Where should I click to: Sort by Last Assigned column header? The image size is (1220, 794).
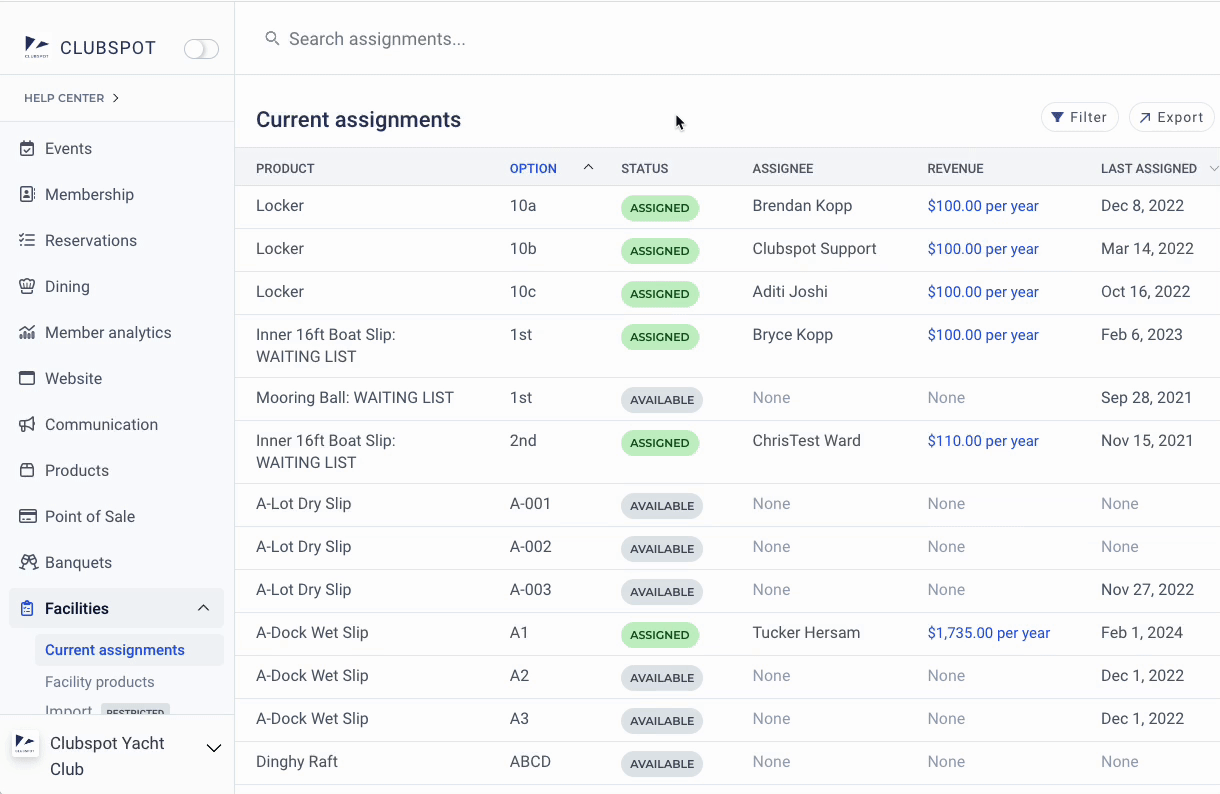1149,168
